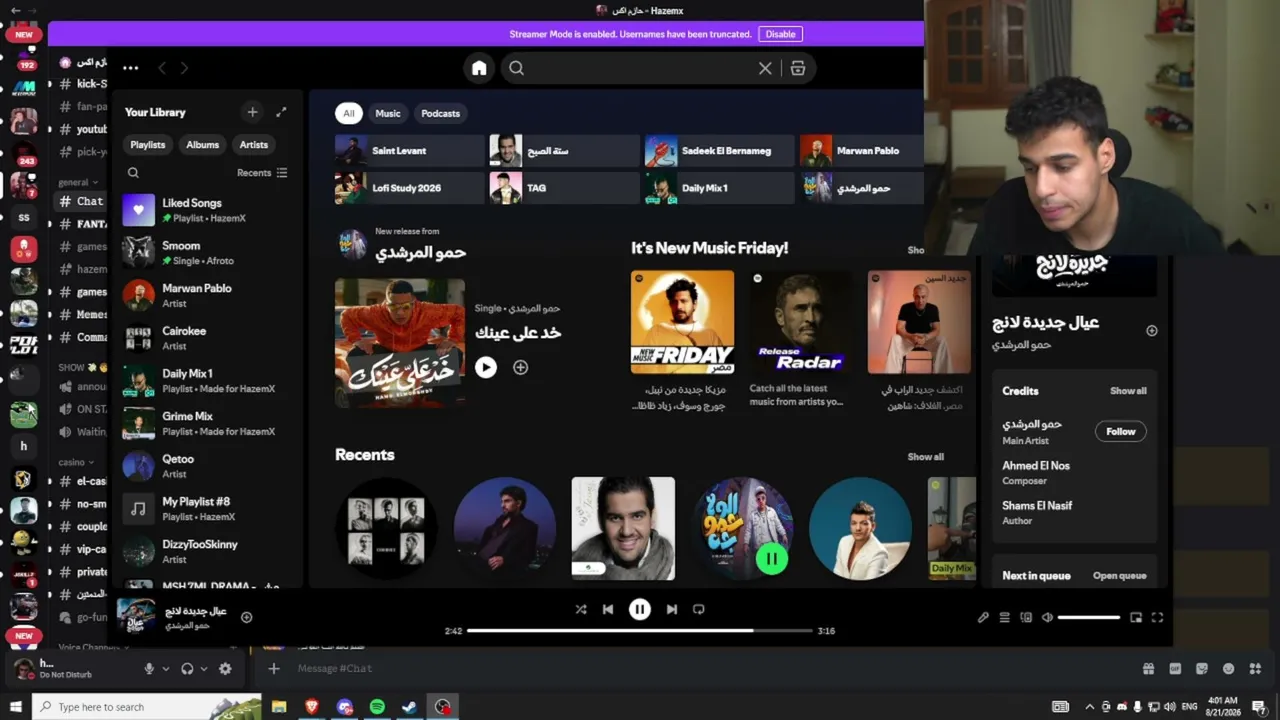
Task: Open Daily Mix 1 in Your Library
Action: tap(207, 381)
